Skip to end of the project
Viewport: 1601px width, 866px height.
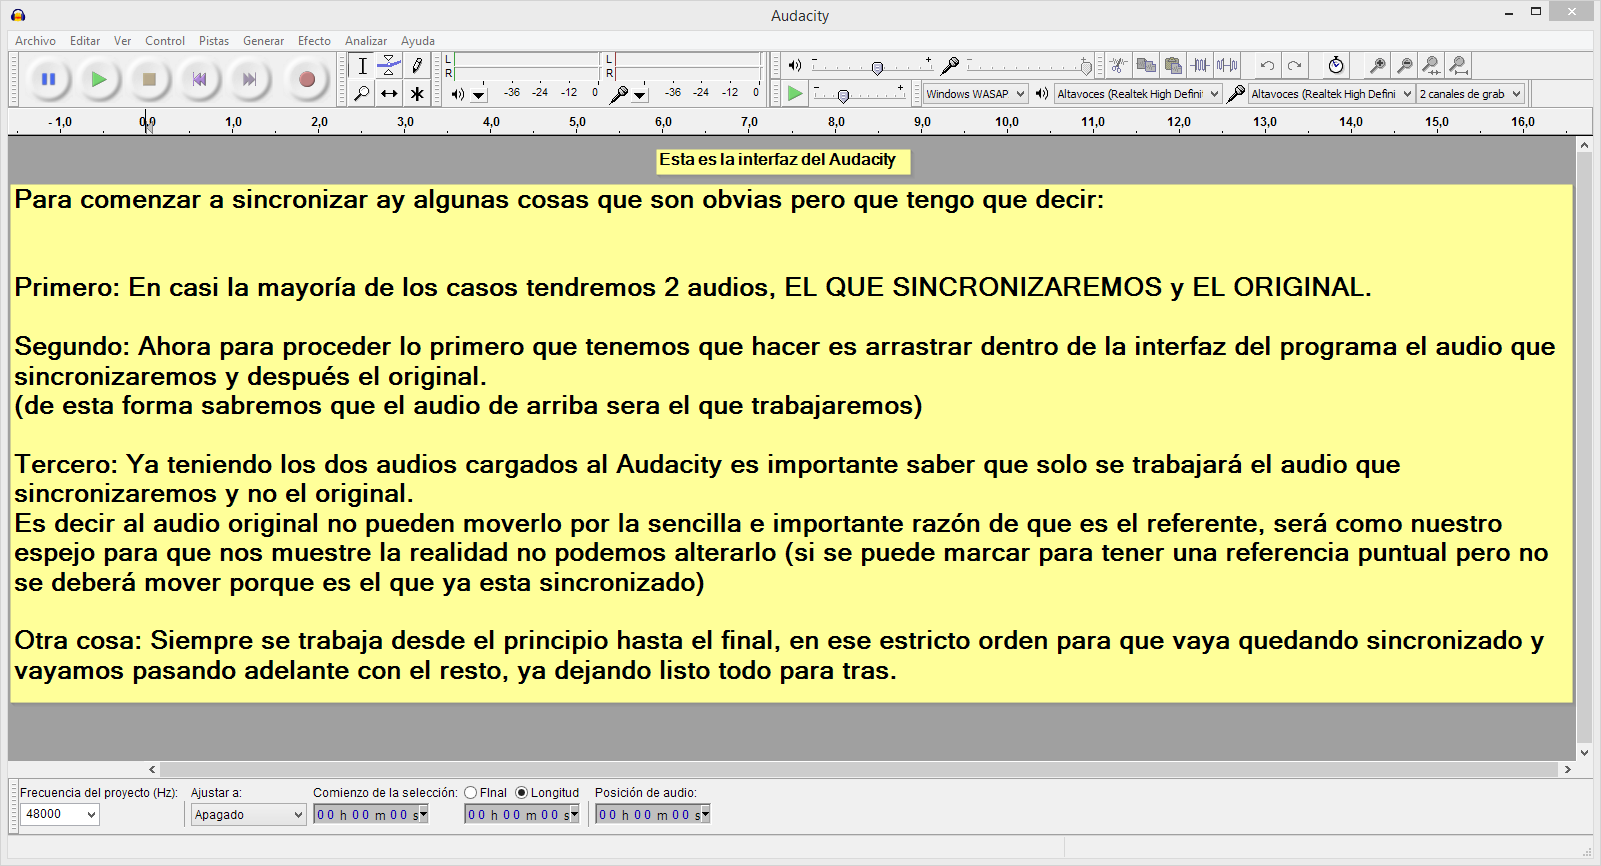point(250,79)
